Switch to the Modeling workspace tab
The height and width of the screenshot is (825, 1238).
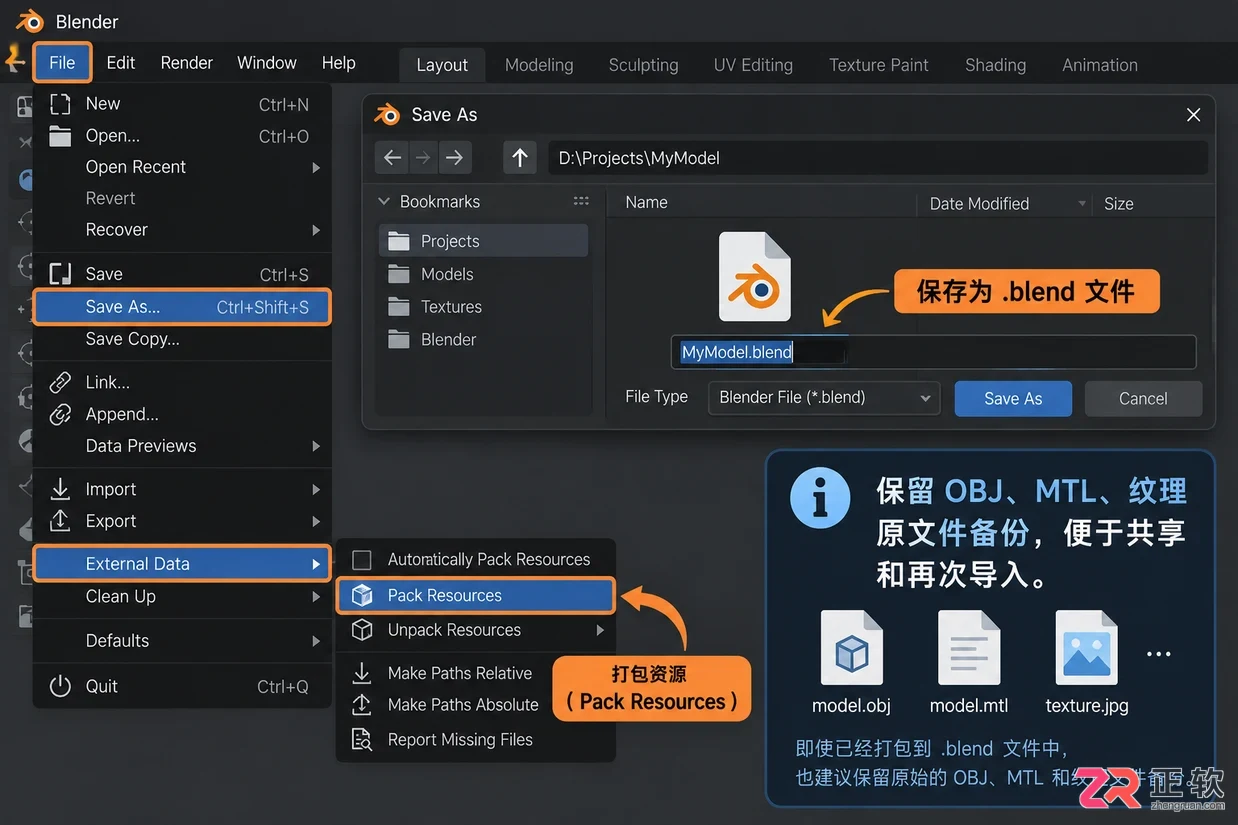coord(539,65)
